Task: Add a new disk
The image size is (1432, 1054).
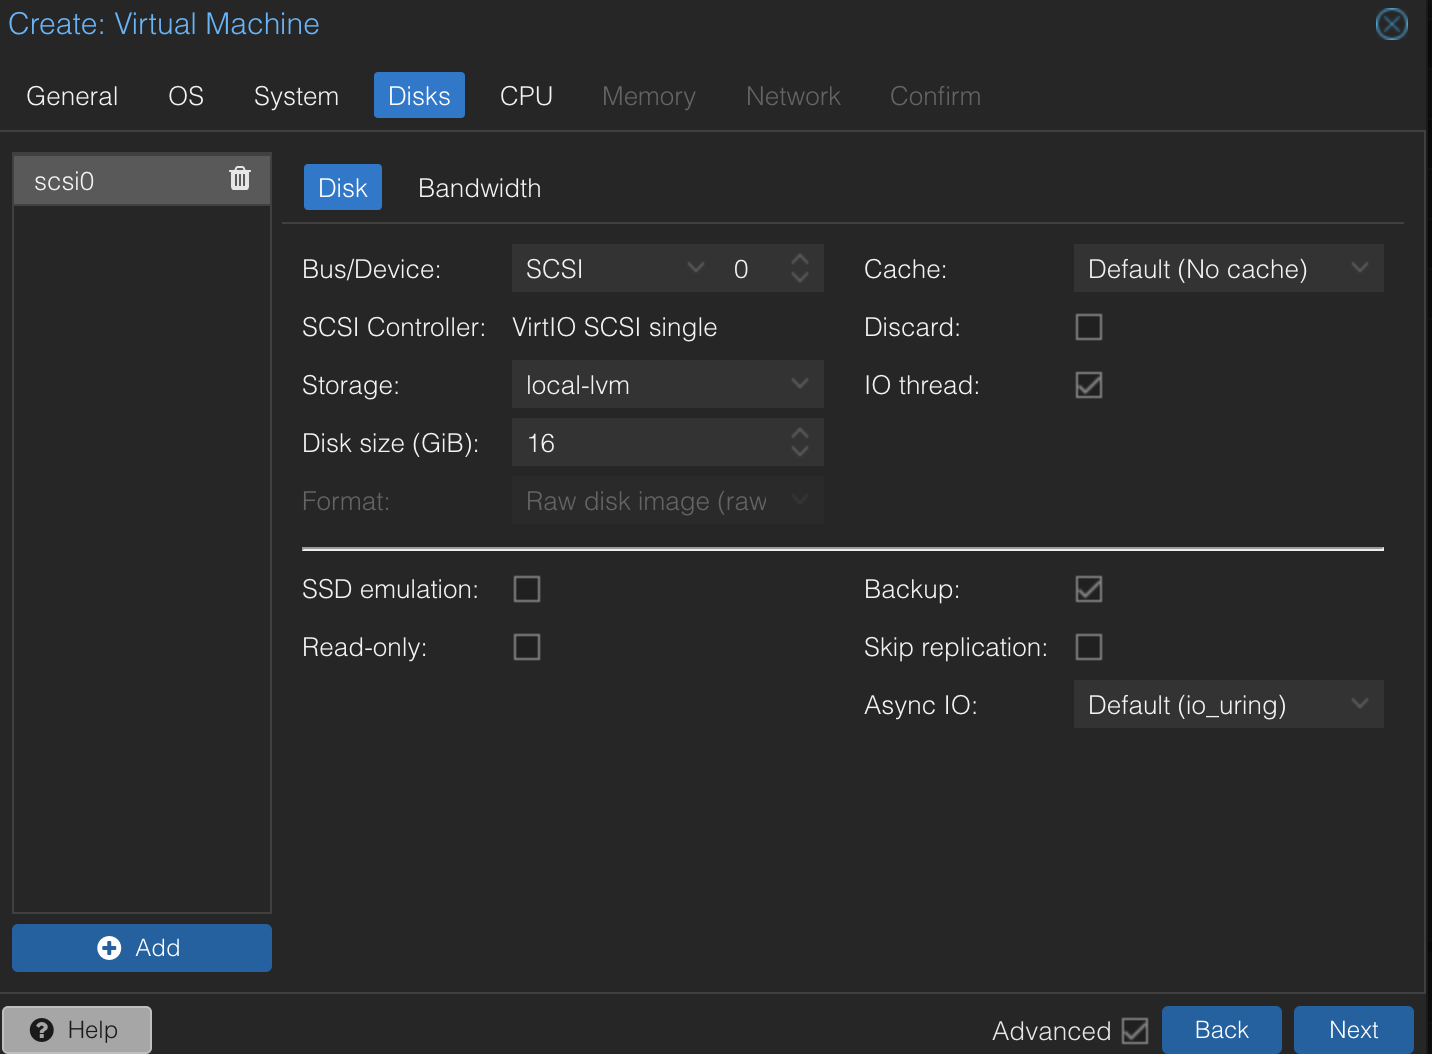Action: 141,947
